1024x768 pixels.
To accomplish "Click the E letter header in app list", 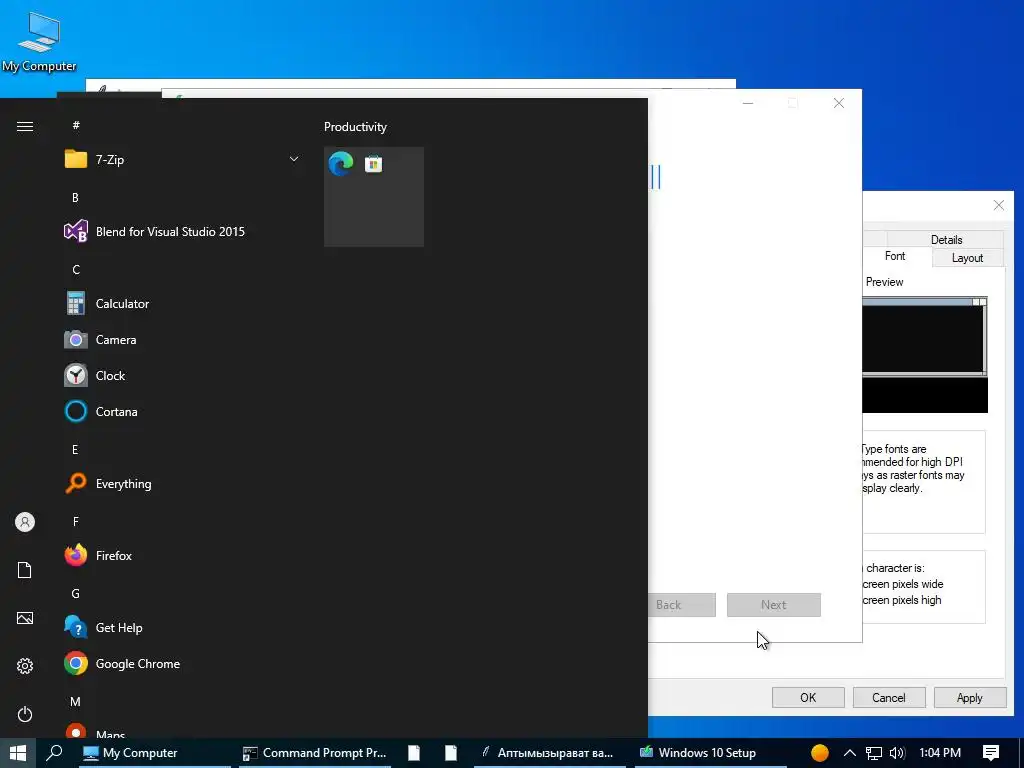I will [75, 449].
